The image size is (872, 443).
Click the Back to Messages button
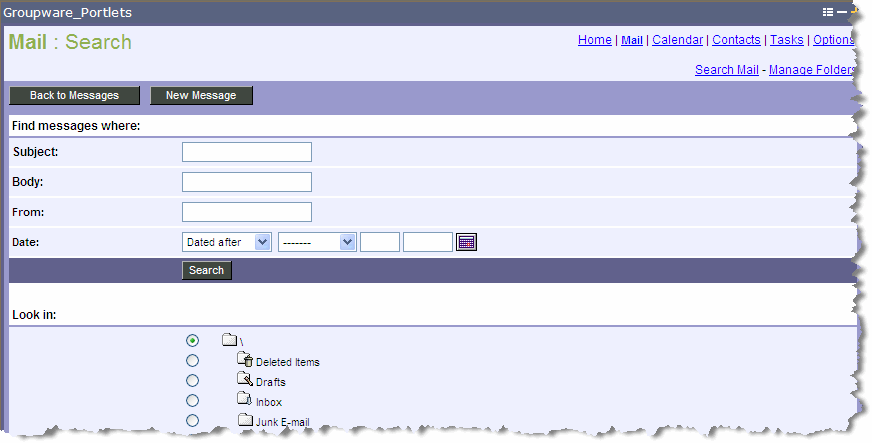[x=75, y=95]
